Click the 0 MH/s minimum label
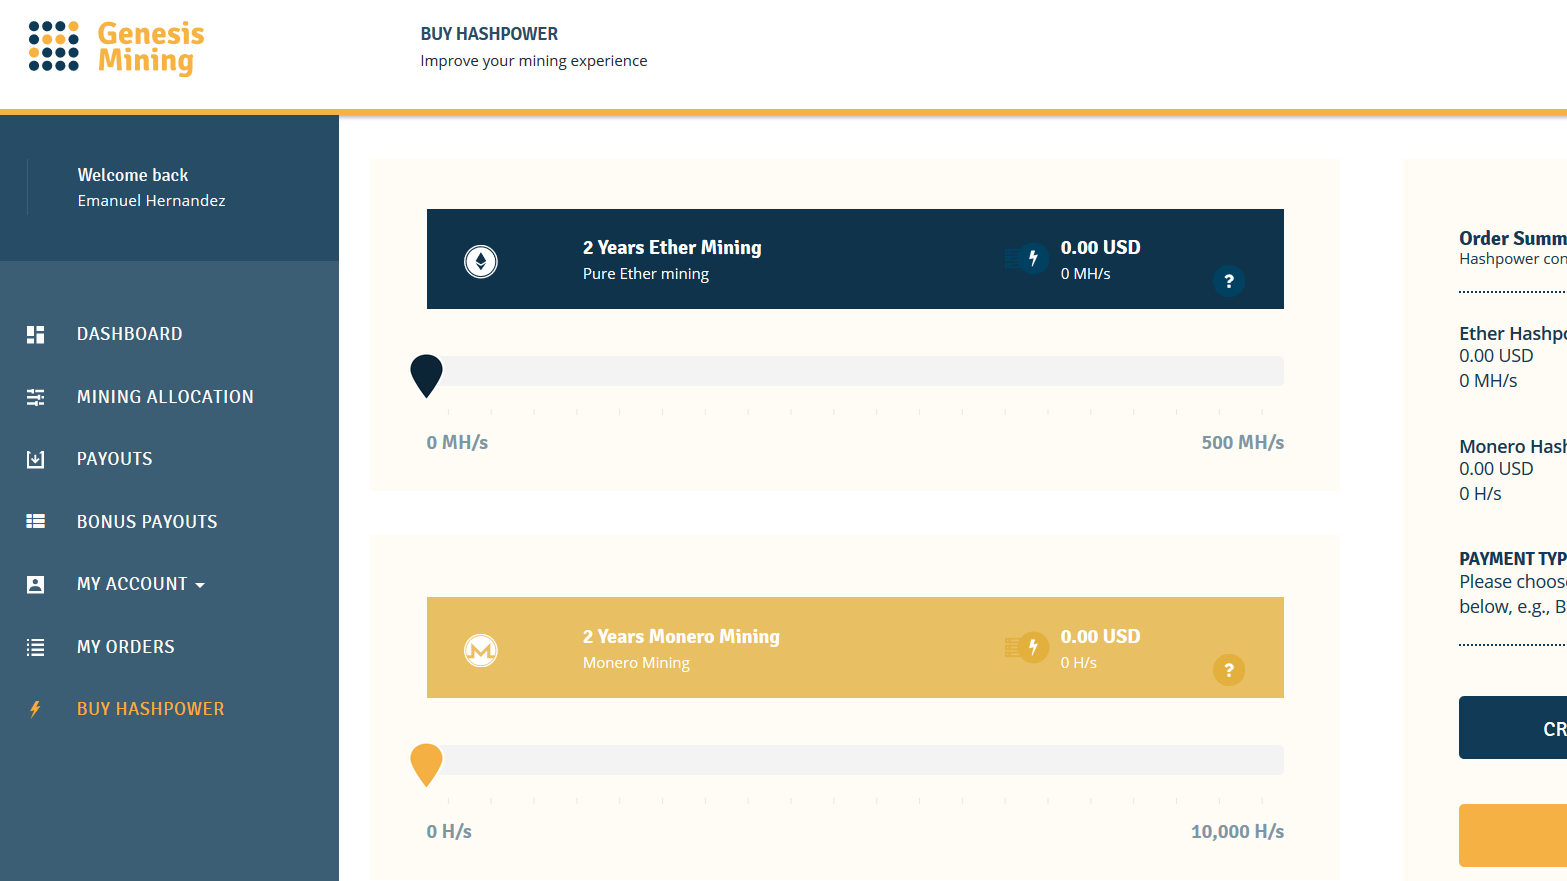Screen dimensions: 1567x881 457,442
